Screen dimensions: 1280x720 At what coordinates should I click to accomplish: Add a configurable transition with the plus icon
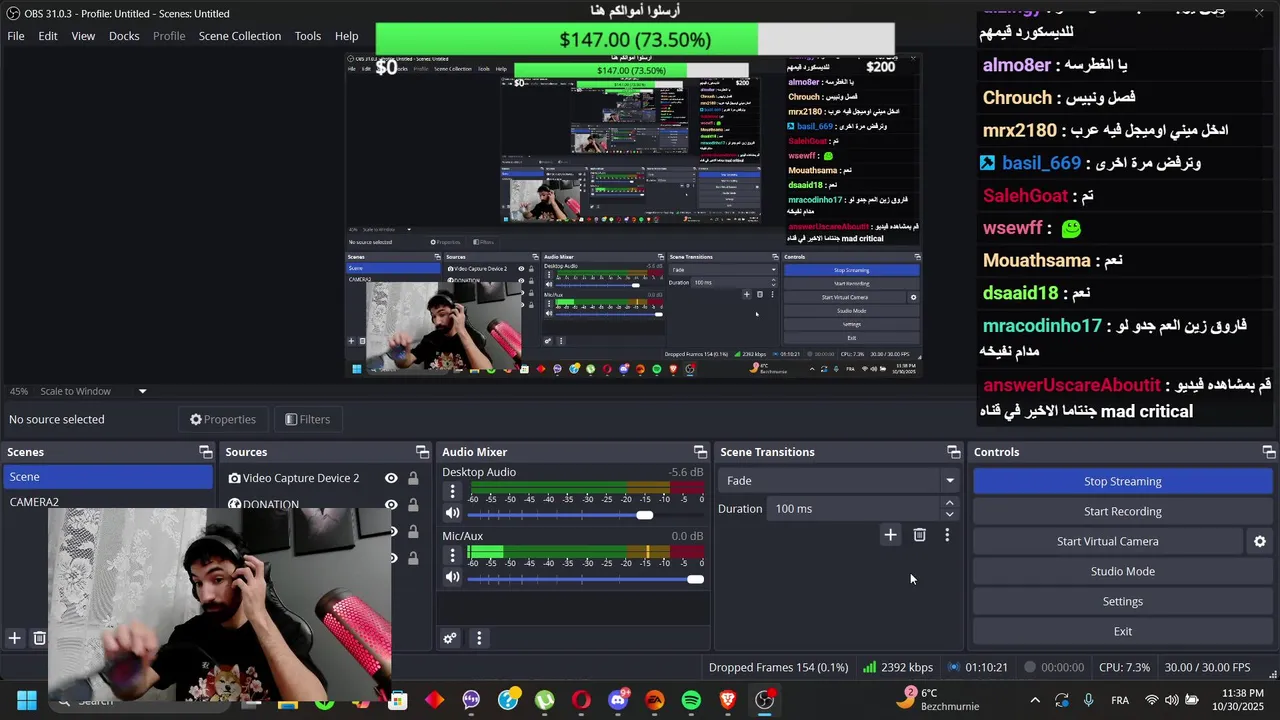tap(890, 535)
